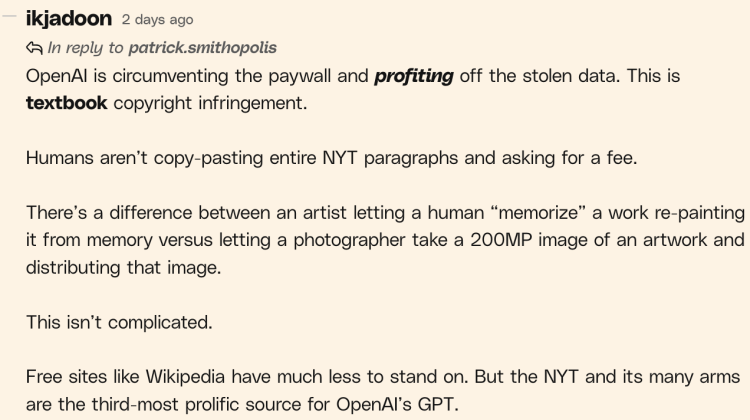The image size is (750, 420).
Task: Click the bold word 'textbook'
Action: [x=66, y=103]
